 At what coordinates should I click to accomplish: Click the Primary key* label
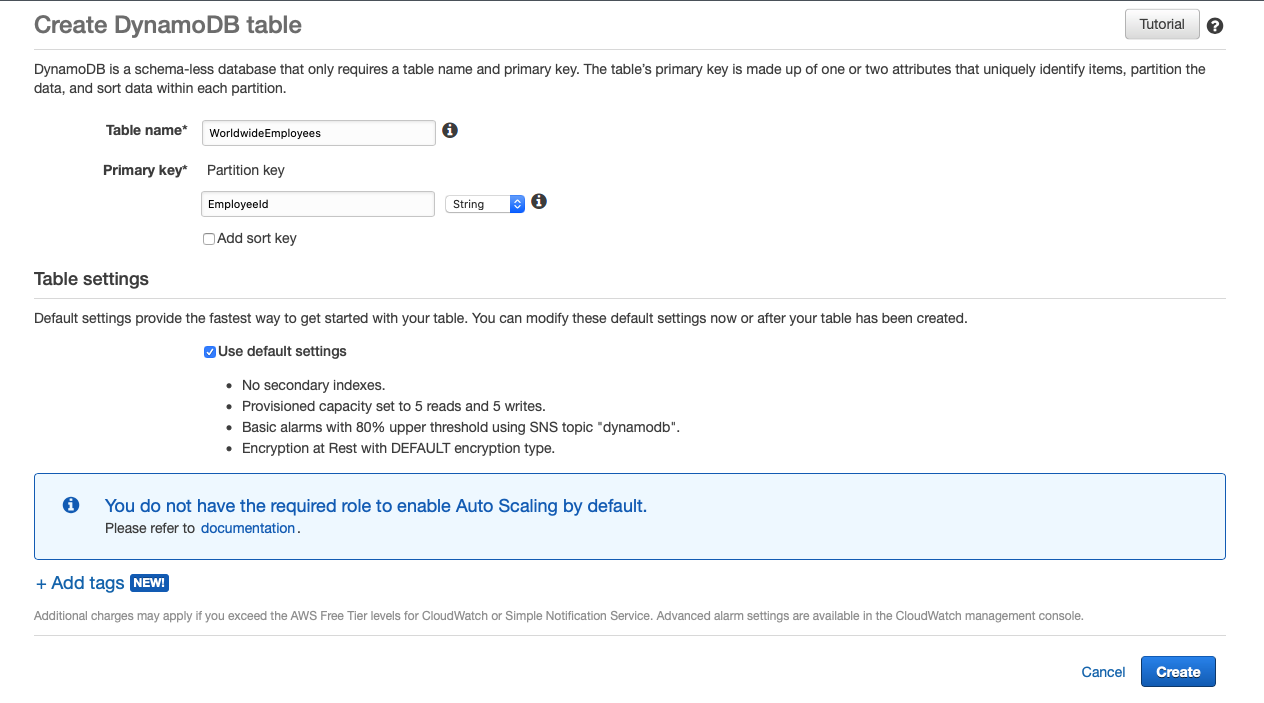coord(145,170)
